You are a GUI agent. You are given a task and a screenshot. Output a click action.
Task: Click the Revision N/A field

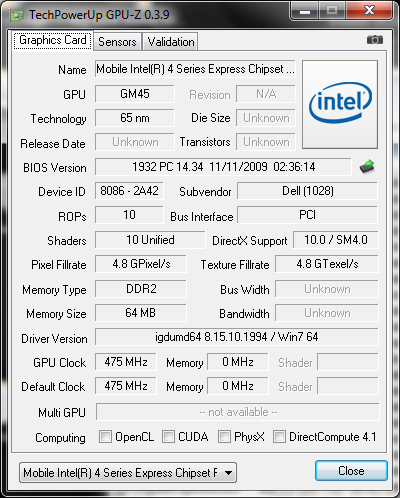click(266, 94)
